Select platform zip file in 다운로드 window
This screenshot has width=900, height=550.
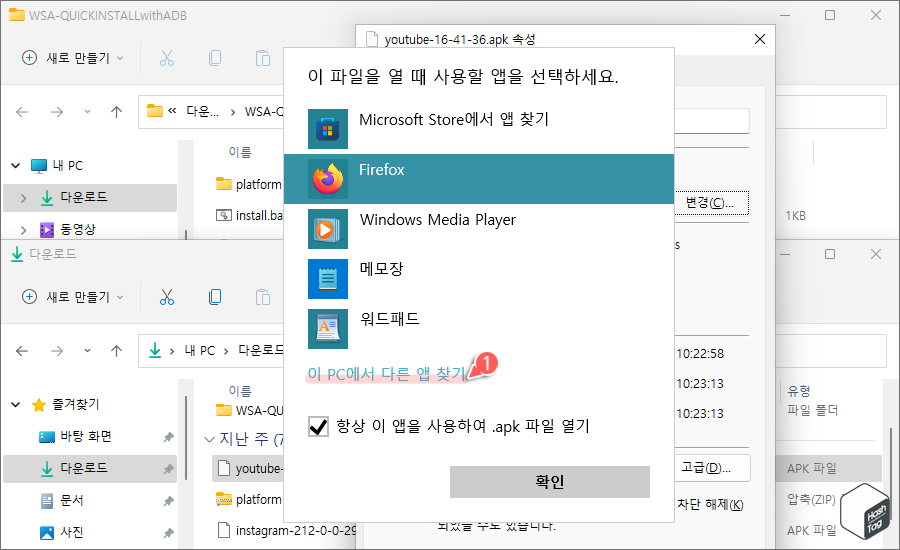point(249,499)
